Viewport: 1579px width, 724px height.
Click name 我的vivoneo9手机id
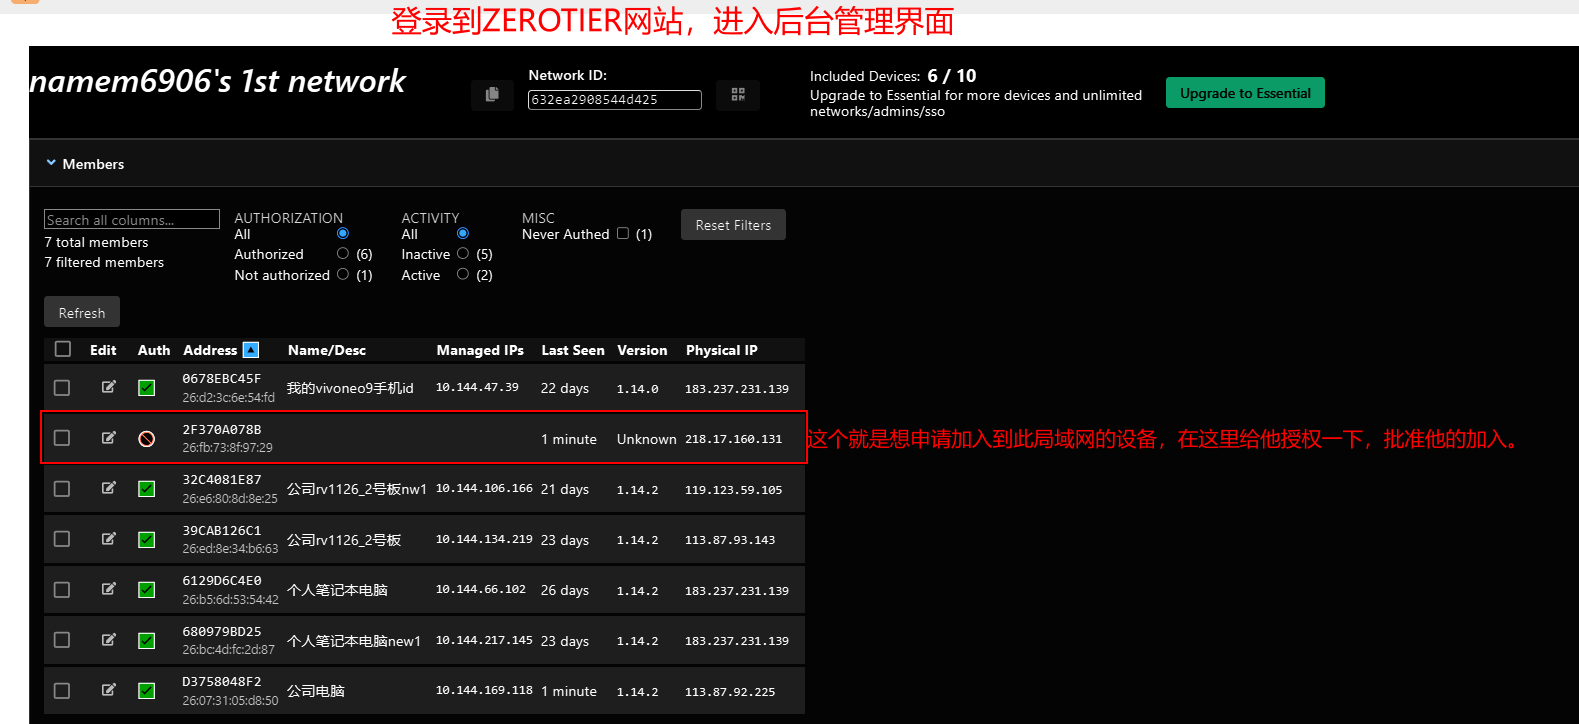click(x=350, y=388)
